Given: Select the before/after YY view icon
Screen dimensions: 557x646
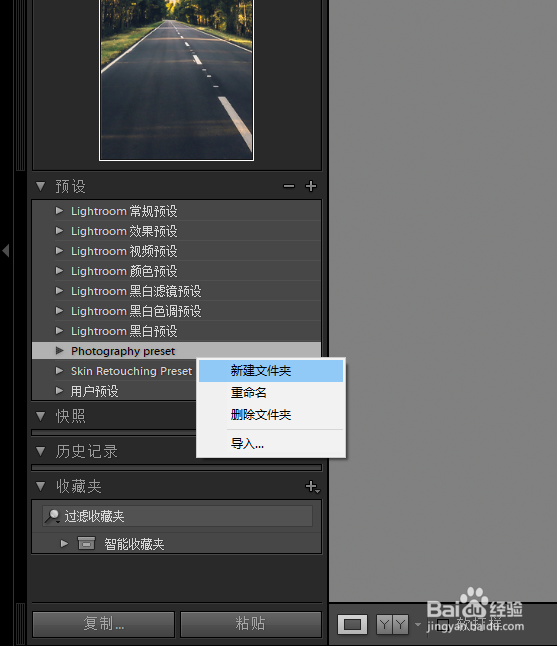Looking at the screenshot, I should (x=392, y=625).
